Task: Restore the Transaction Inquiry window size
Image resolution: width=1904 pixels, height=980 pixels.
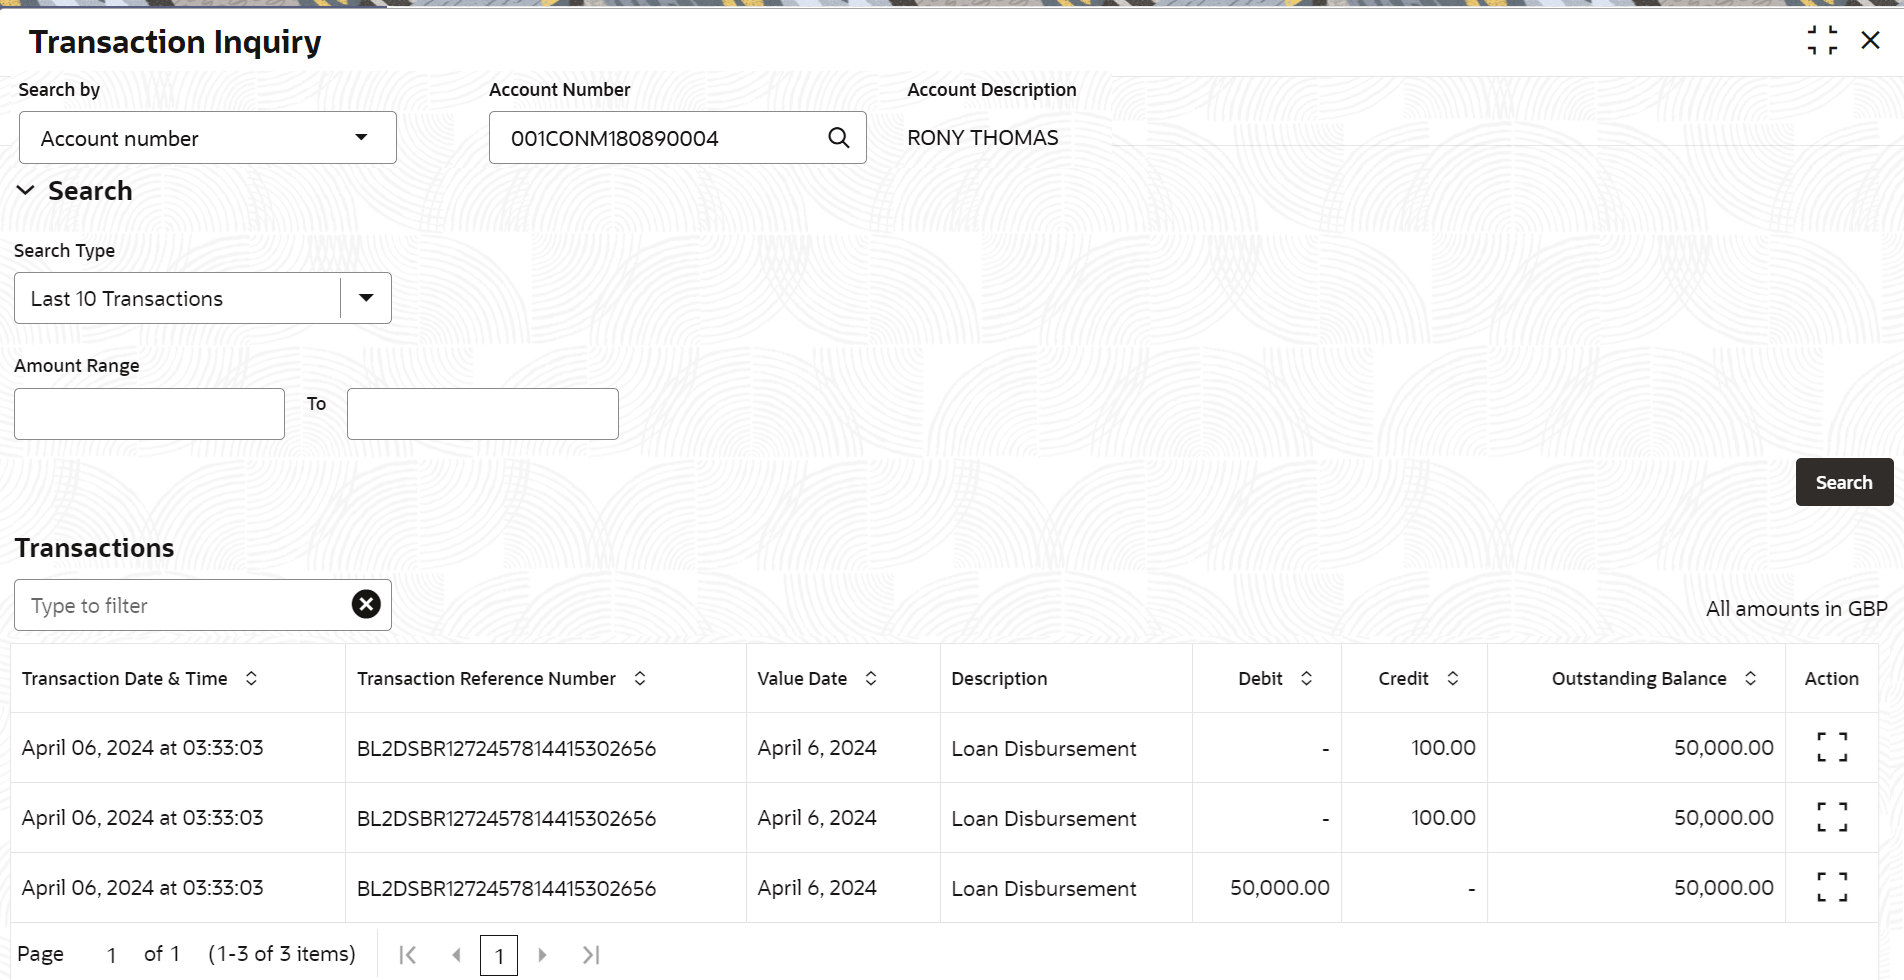Action: (1822, 40)
